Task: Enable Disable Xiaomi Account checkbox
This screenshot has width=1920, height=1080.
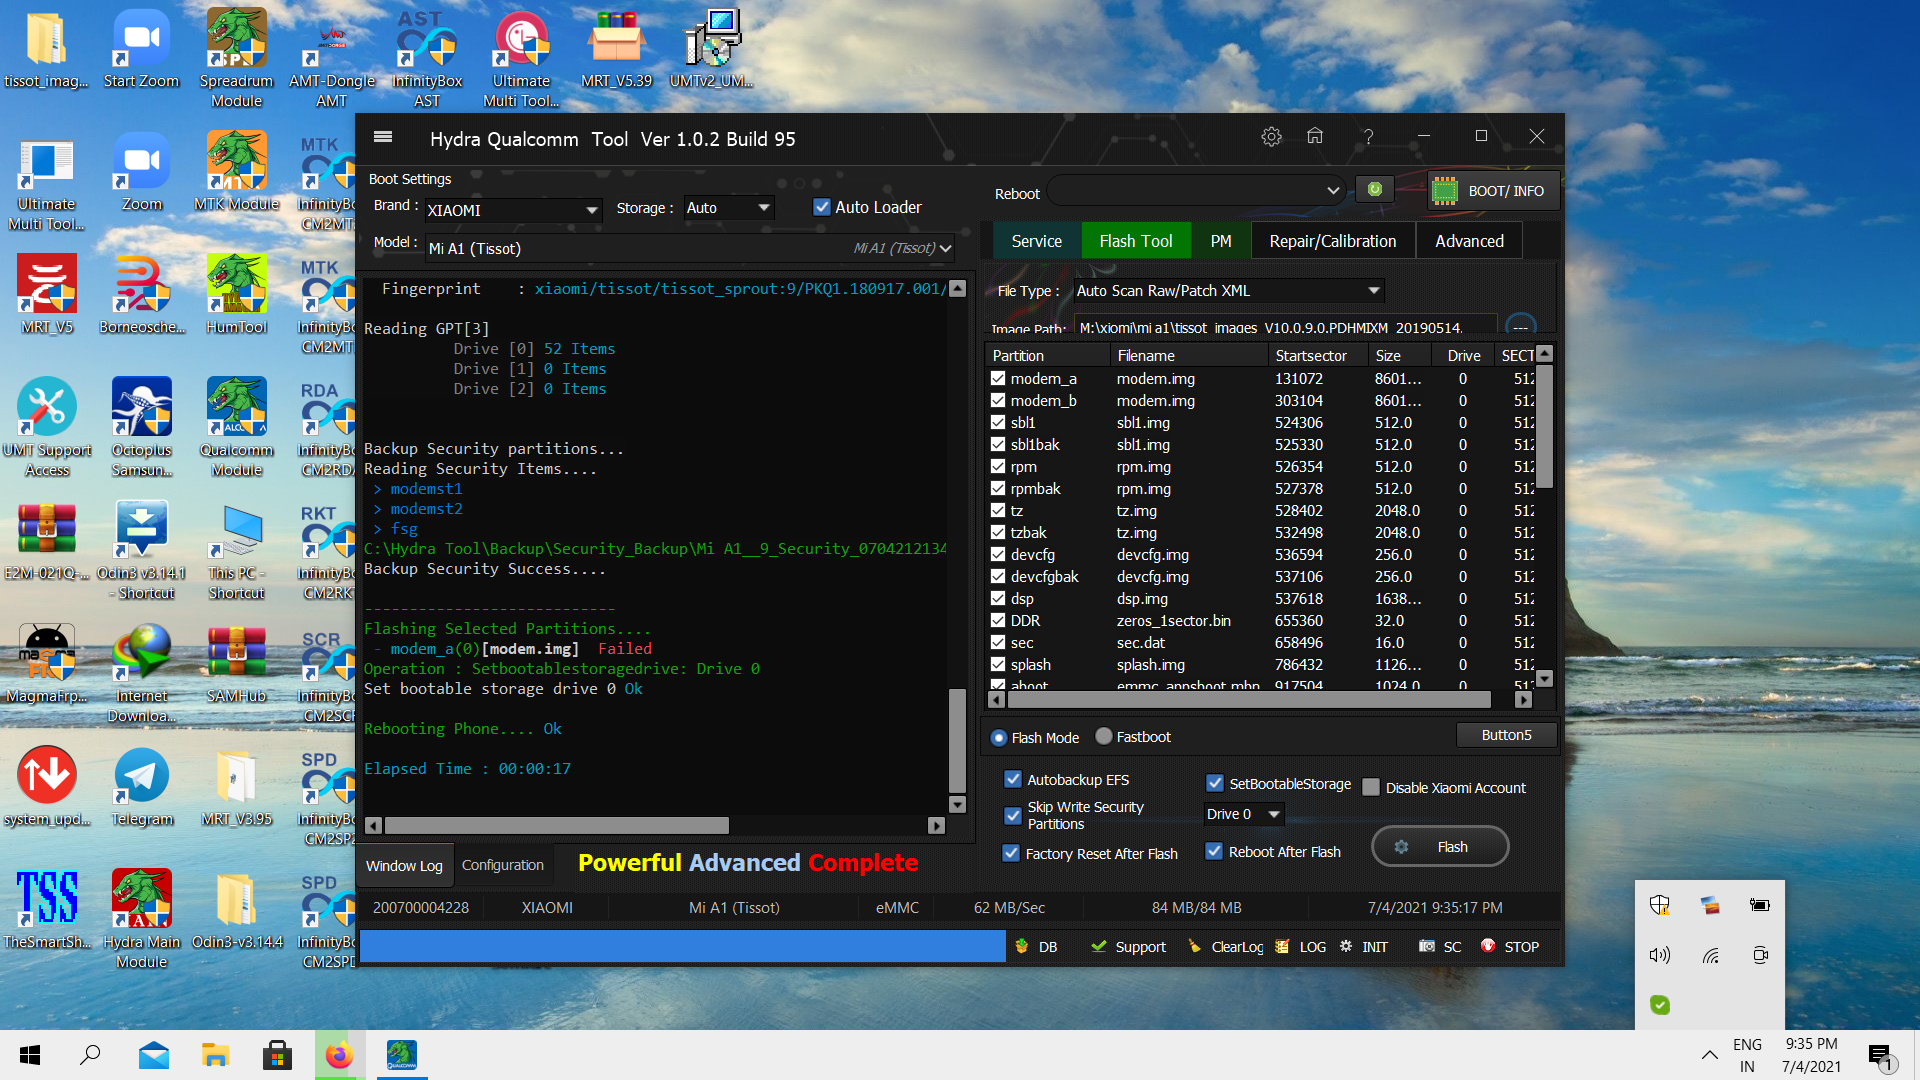Action: click(1371, 787)
